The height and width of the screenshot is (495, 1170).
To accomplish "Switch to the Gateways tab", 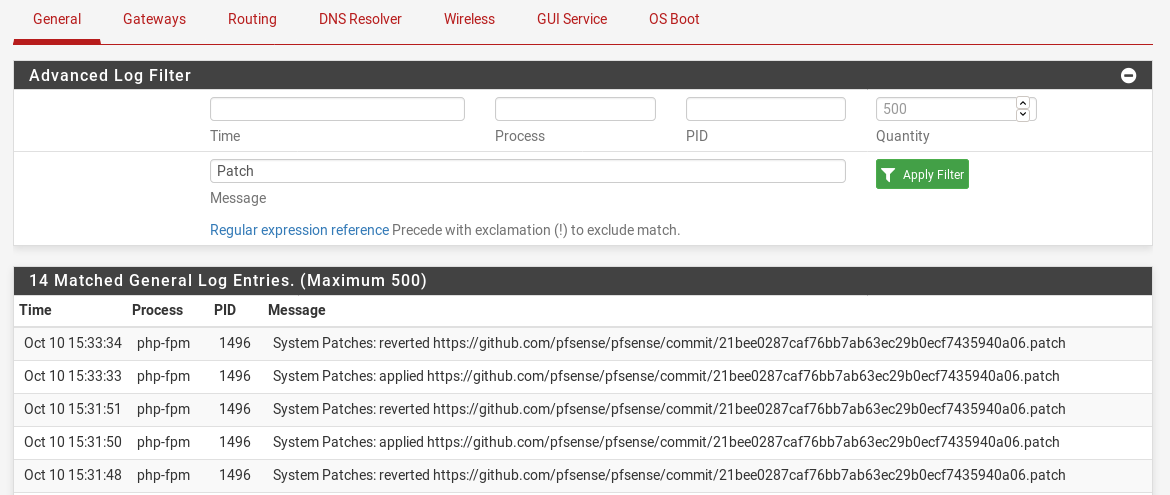I will (154, 19).
